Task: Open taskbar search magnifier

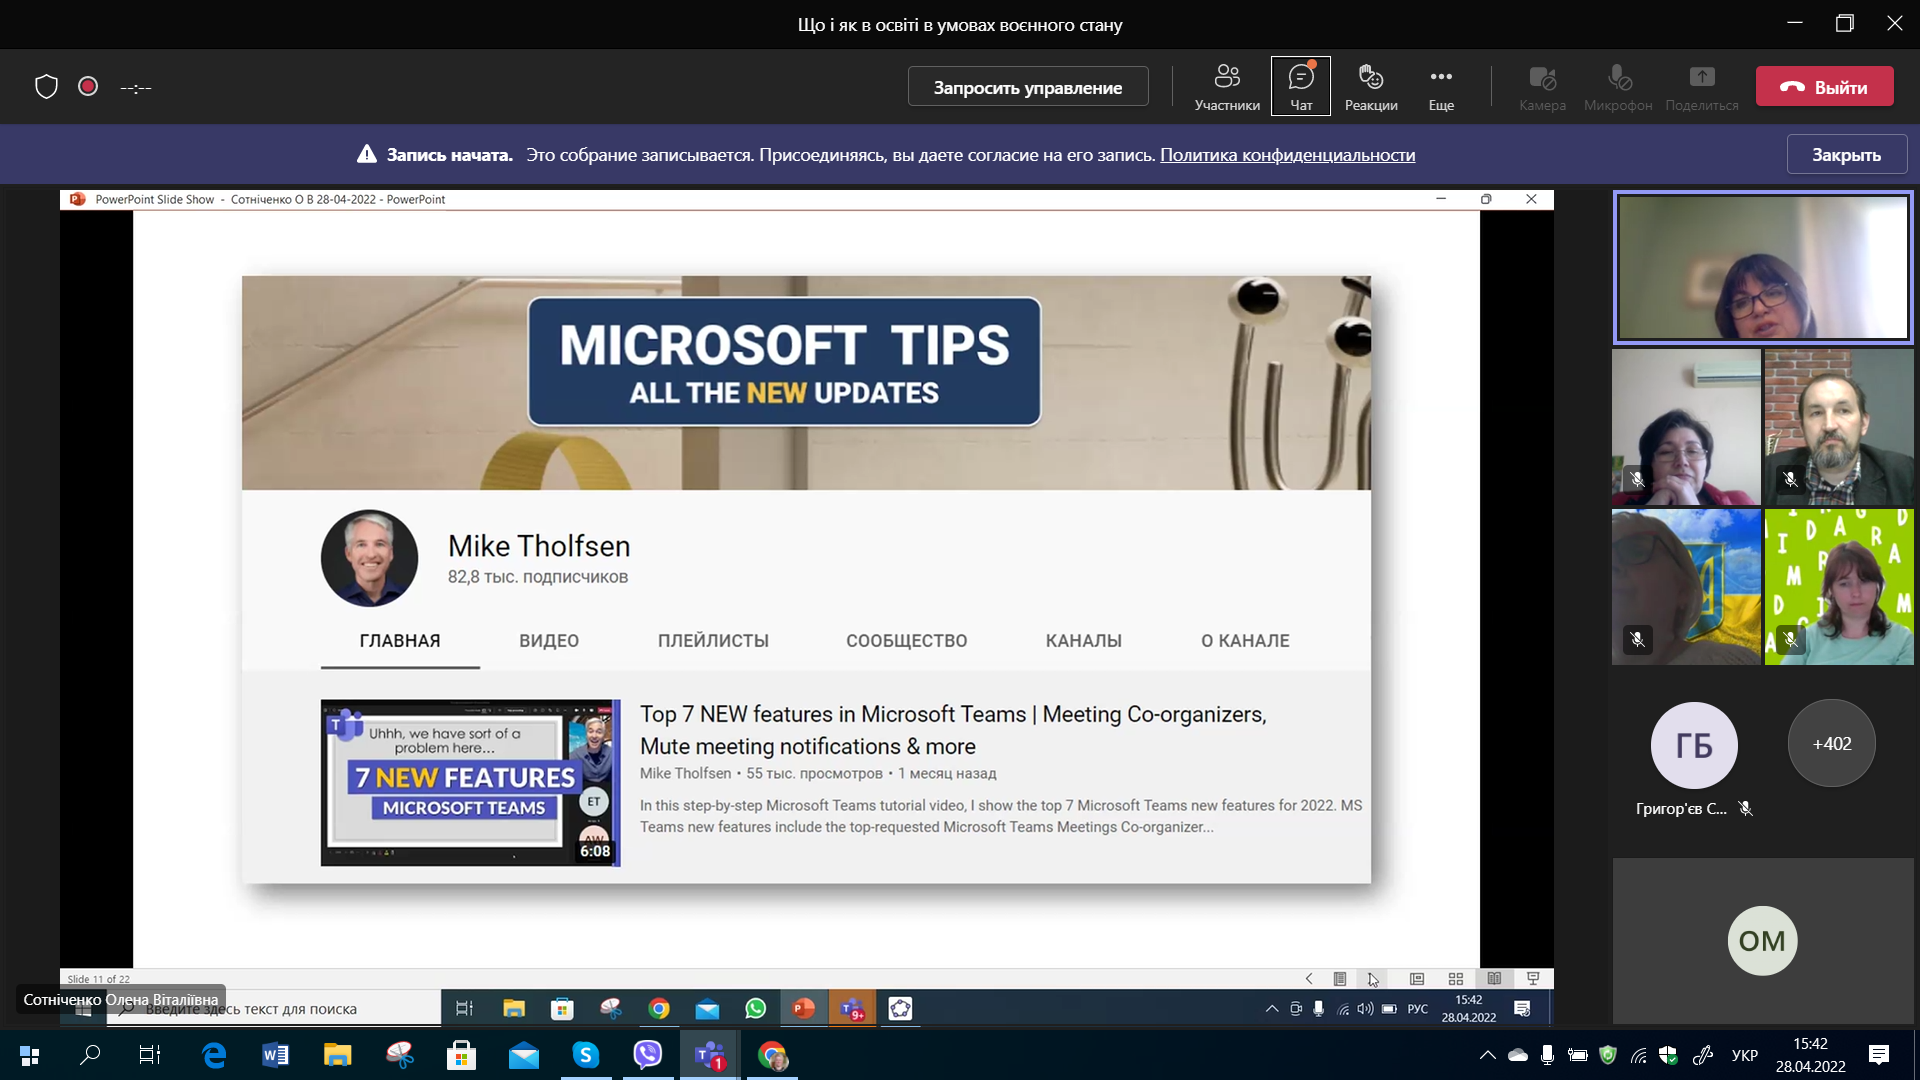Action: click(x=90, y=1055)
